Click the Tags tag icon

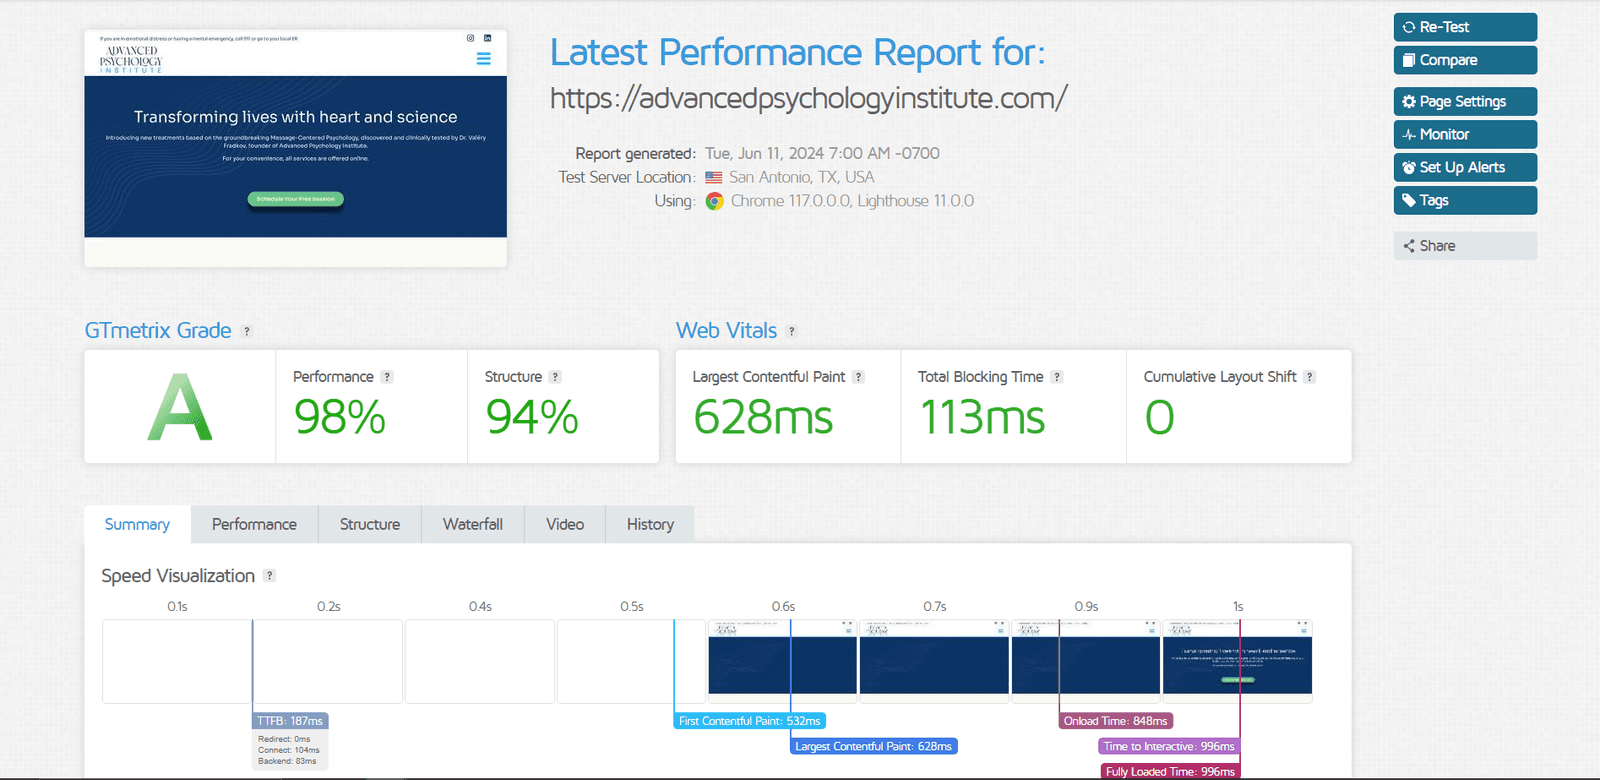[x=1409, y=200]
